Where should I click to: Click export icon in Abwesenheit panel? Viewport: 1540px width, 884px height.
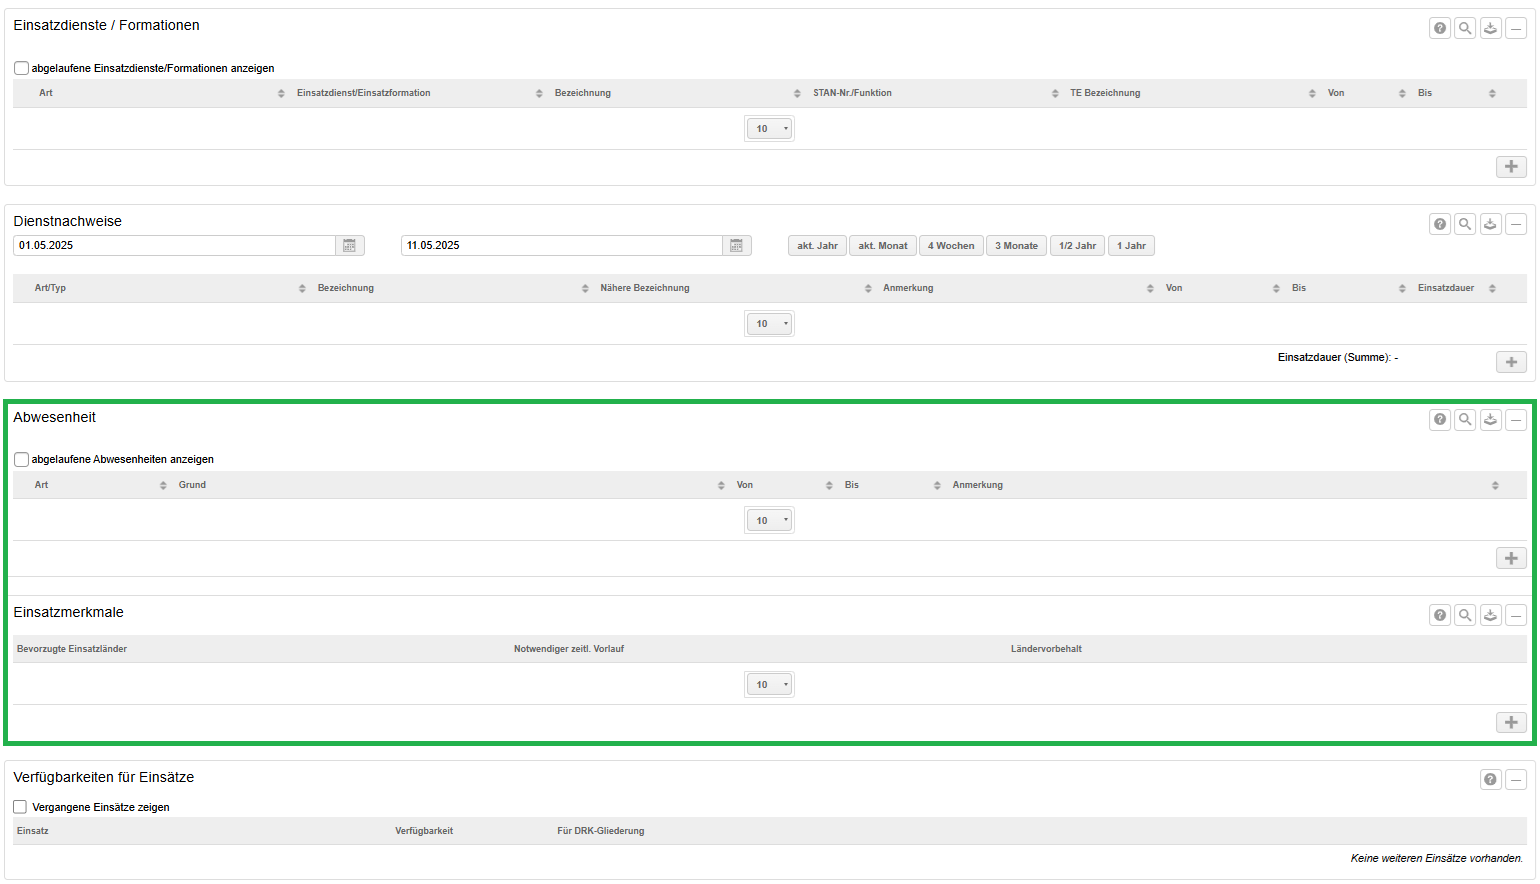point(1490,420)
